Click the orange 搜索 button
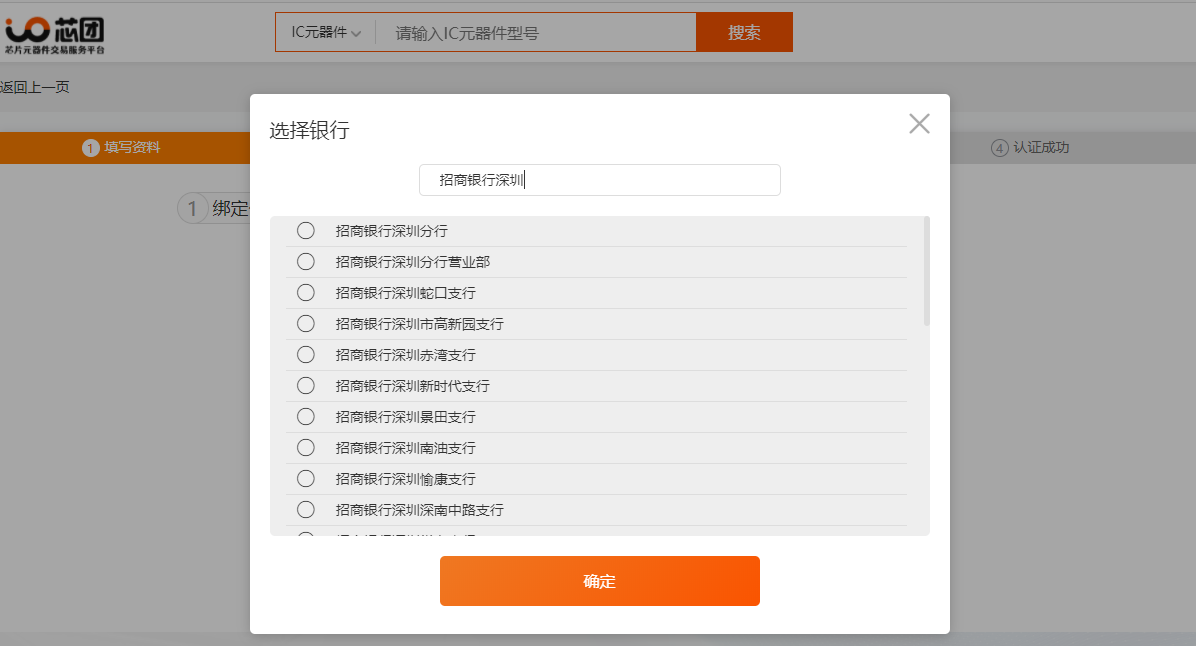The image size is (1196, 646). [744, 32]
